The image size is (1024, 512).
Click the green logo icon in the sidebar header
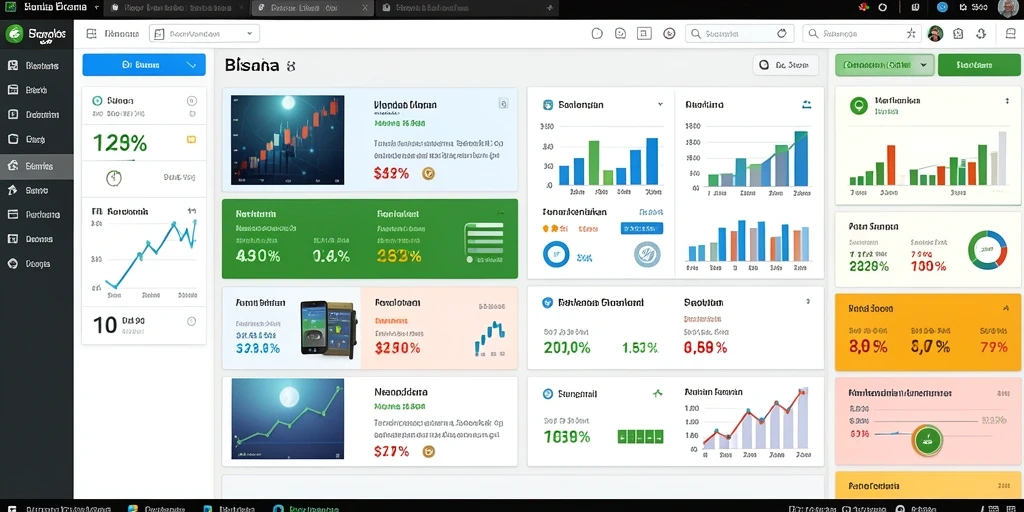[x=14, y=34]
